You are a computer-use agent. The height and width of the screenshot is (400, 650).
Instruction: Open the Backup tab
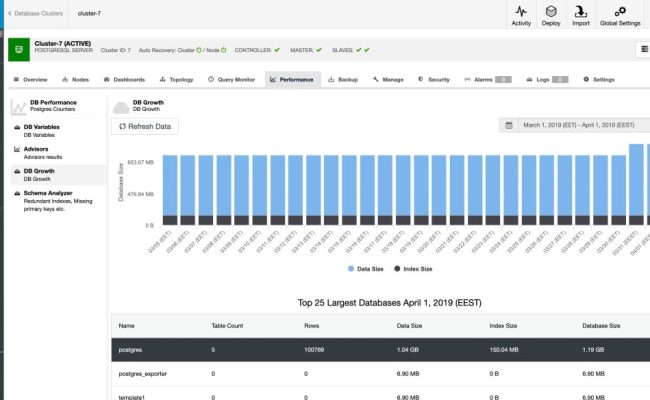point(343,80)
